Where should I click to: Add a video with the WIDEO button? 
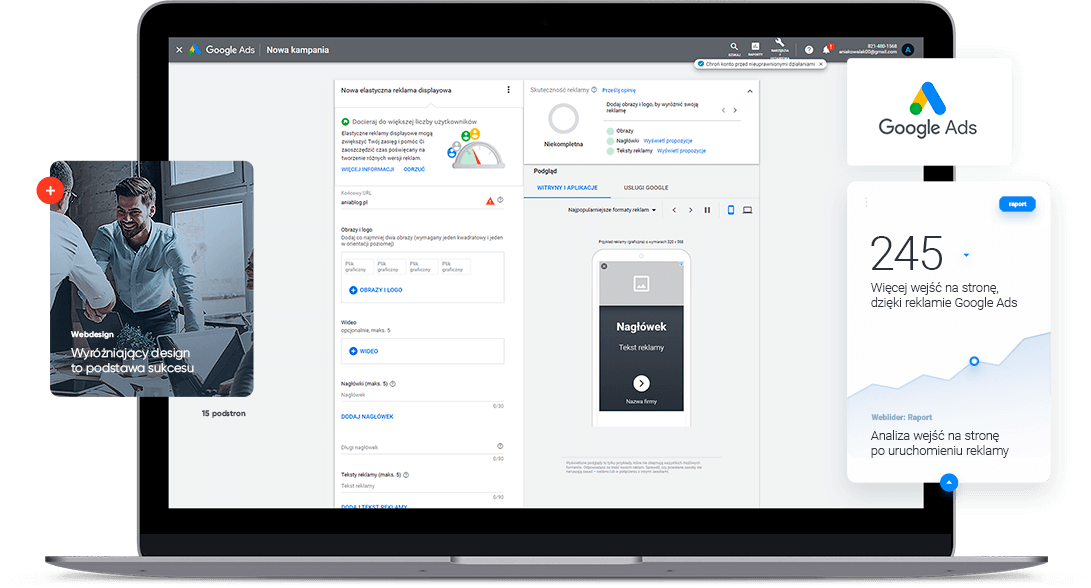coord(364,351)
